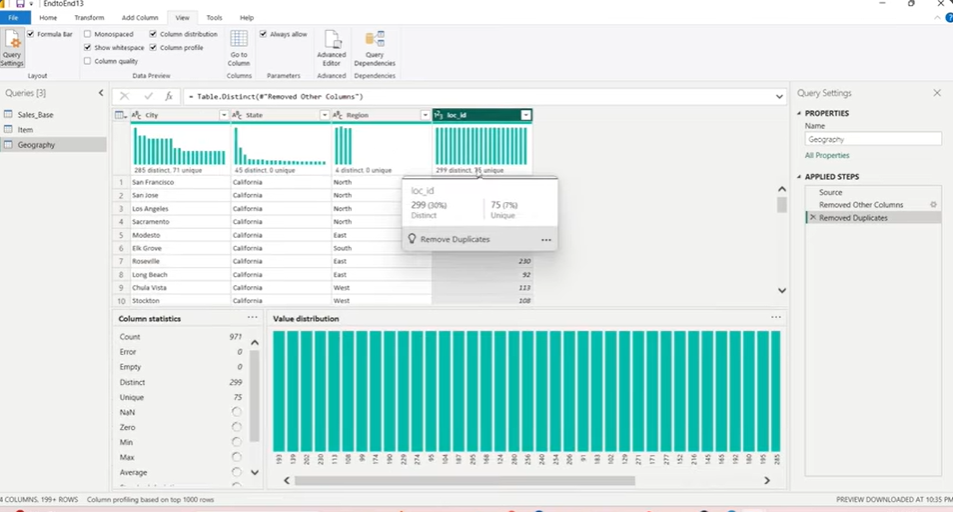
Task: Switch to the Transform tab
Action: 89,18
